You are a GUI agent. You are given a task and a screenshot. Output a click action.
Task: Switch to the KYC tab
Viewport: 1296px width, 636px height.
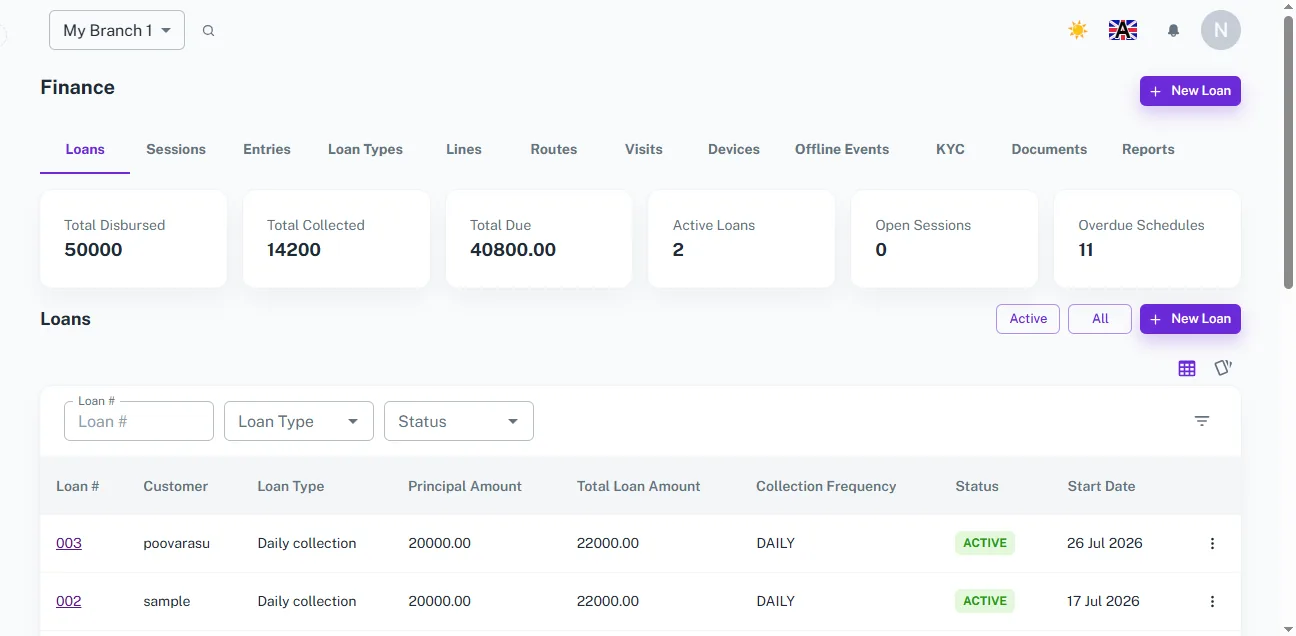950,149
